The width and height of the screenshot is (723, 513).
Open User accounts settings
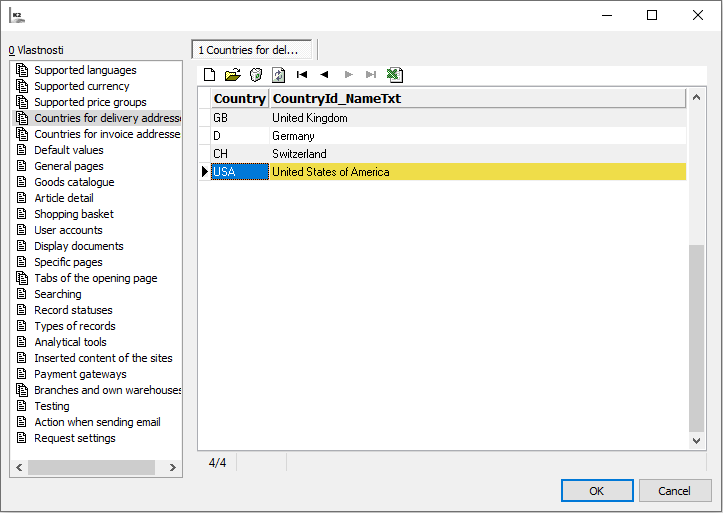pyautogui.click(x=68, y=230)
